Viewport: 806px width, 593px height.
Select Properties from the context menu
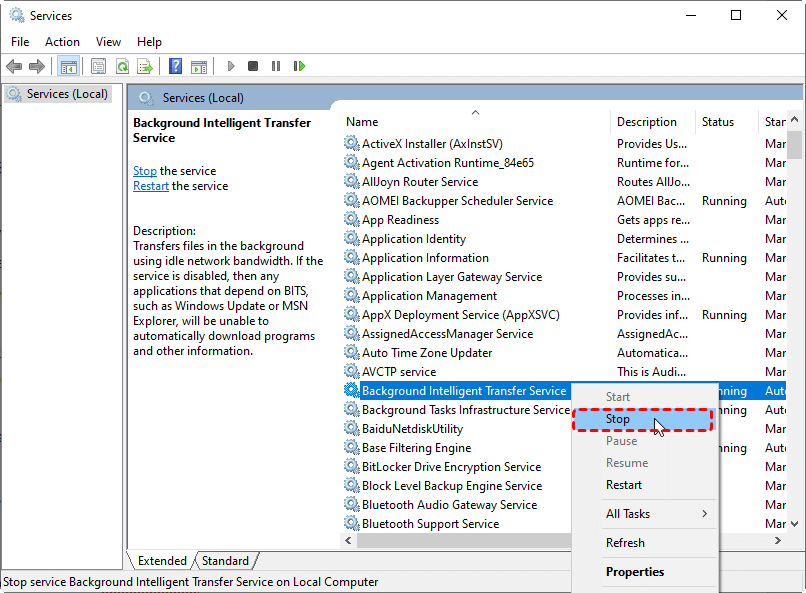point(635,572)
